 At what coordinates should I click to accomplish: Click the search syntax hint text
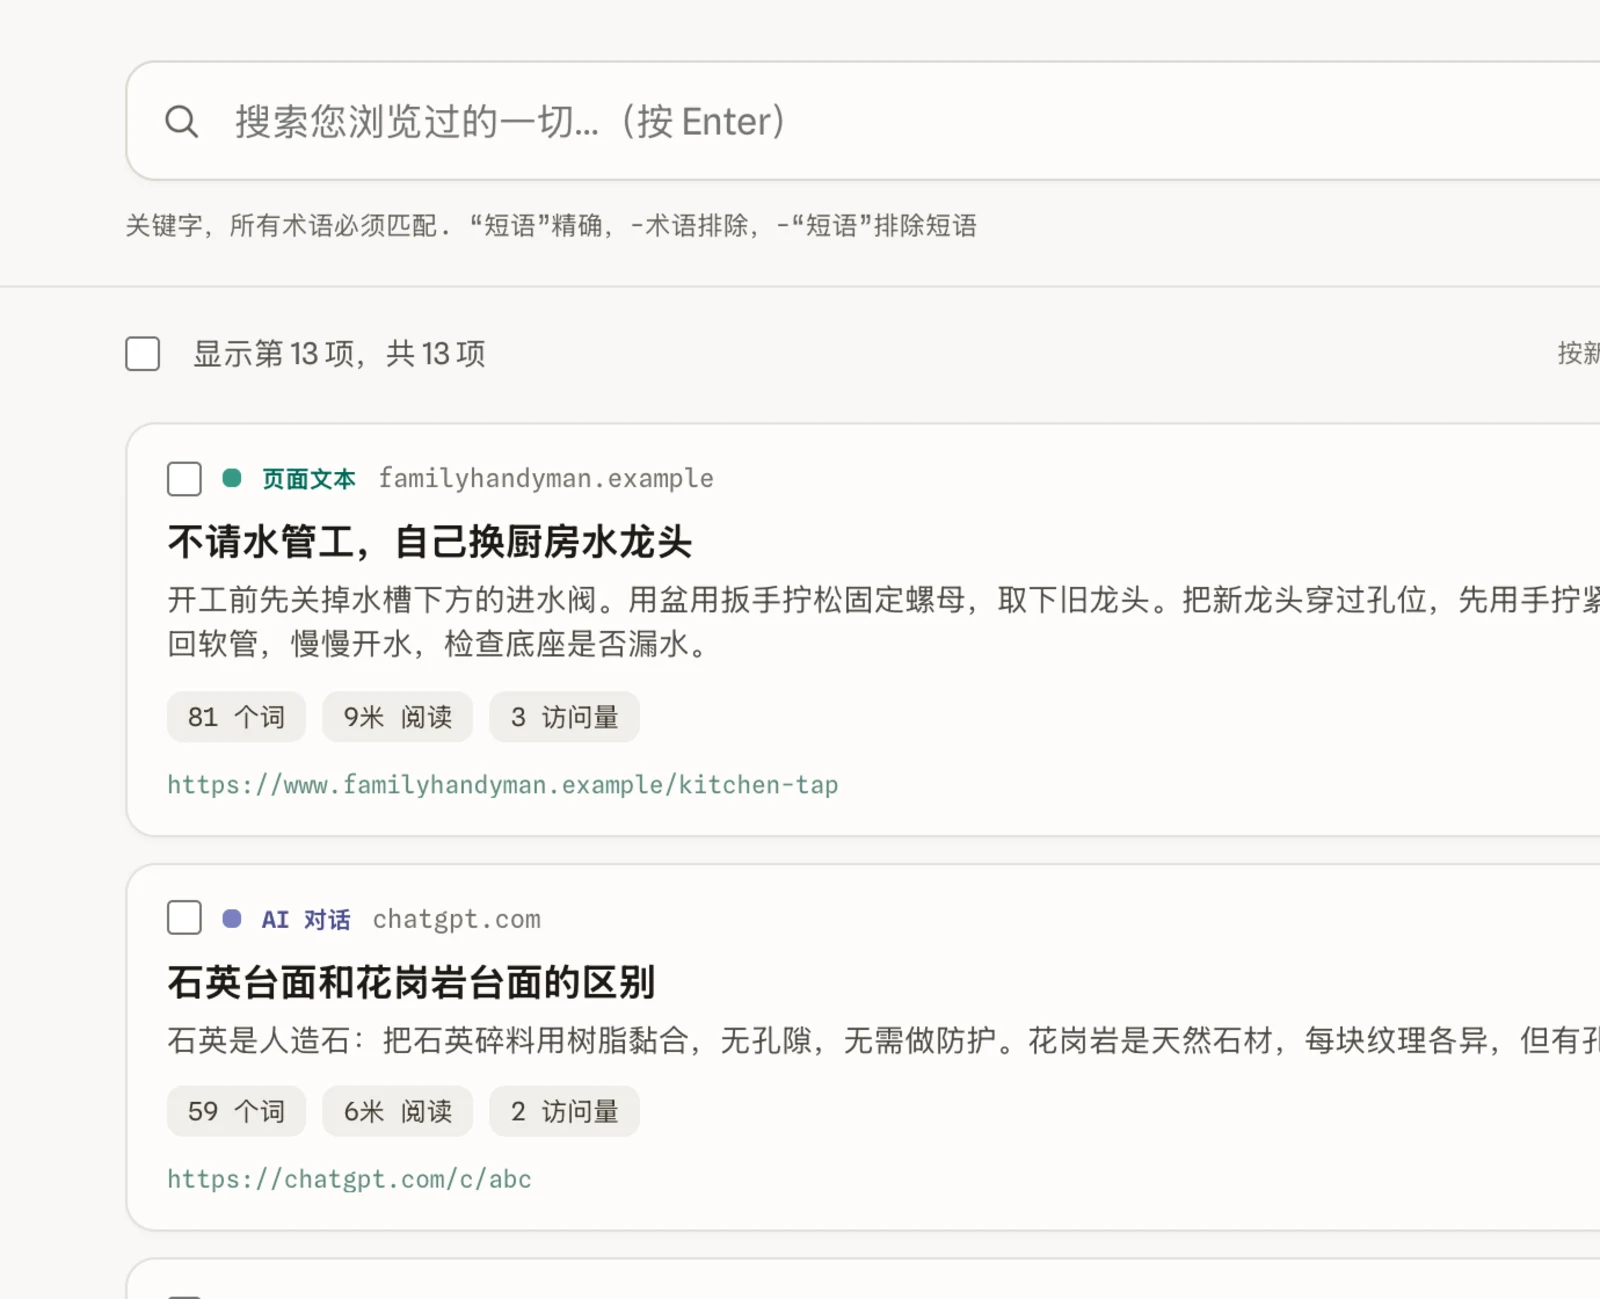(551, 226)
